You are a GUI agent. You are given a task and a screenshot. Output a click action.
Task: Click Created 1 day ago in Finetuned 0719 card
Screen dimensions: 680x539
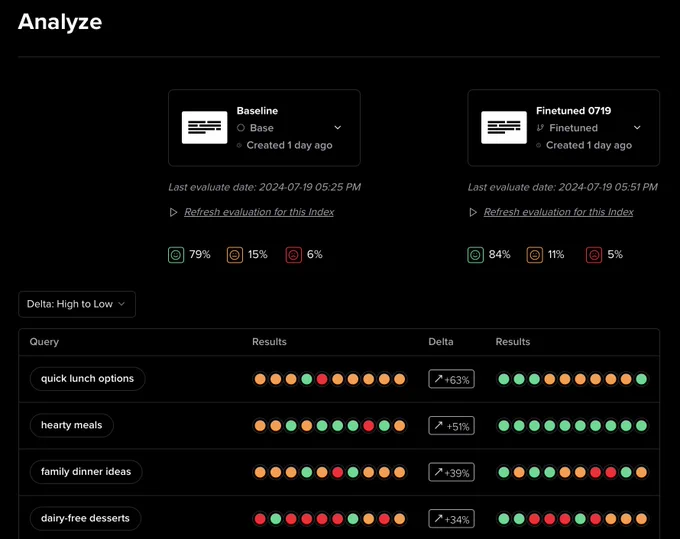589,145
